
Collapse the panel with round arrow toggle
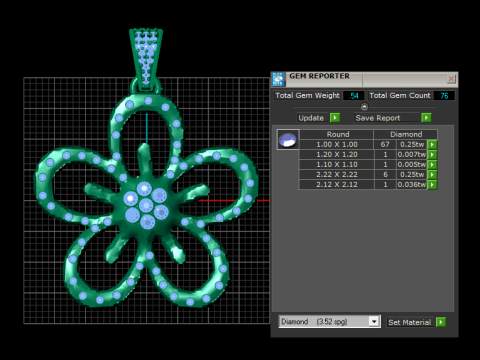pyautogui.click(x=364, y=107)
